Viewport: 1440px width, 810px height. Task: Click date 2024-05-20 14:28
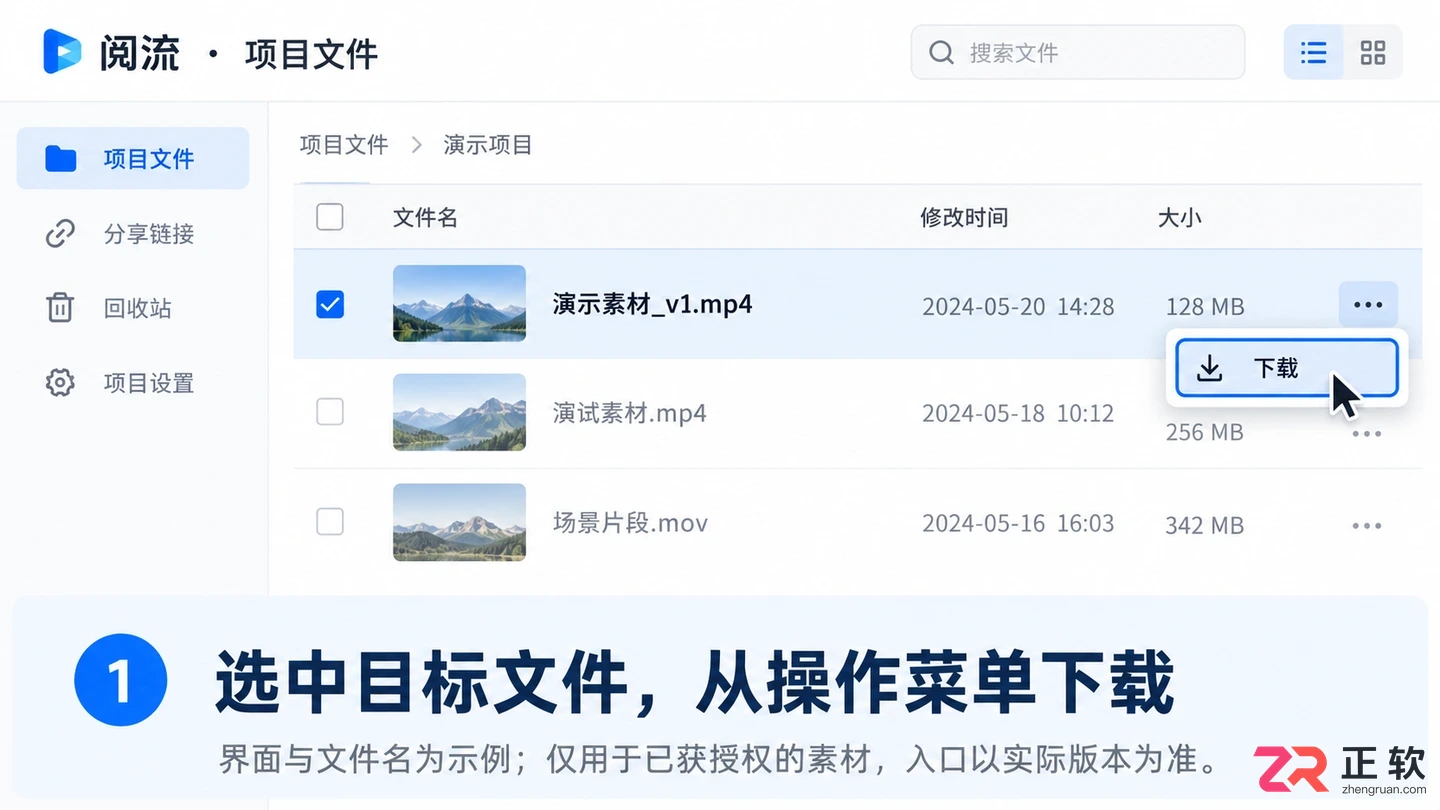1018,306
